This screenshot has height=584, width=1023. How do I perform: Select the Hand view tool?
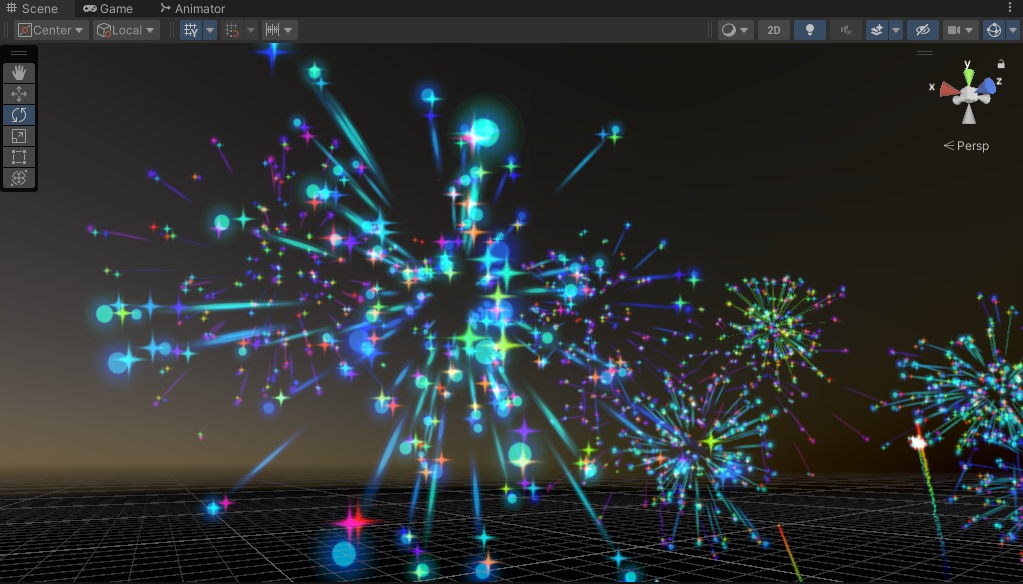(x=19, y=73)
